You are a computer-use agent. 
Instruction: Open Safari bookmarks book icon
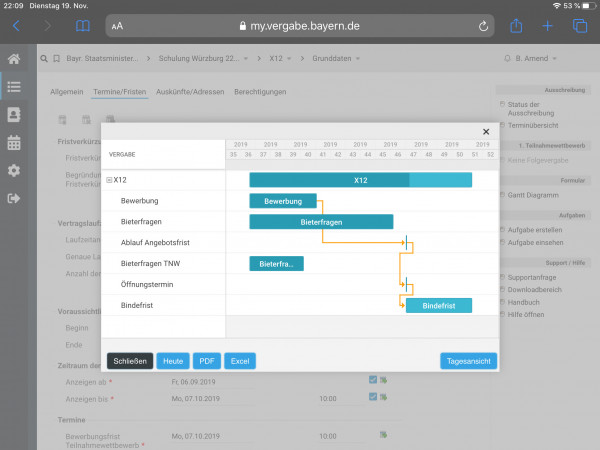pos(82,26)
